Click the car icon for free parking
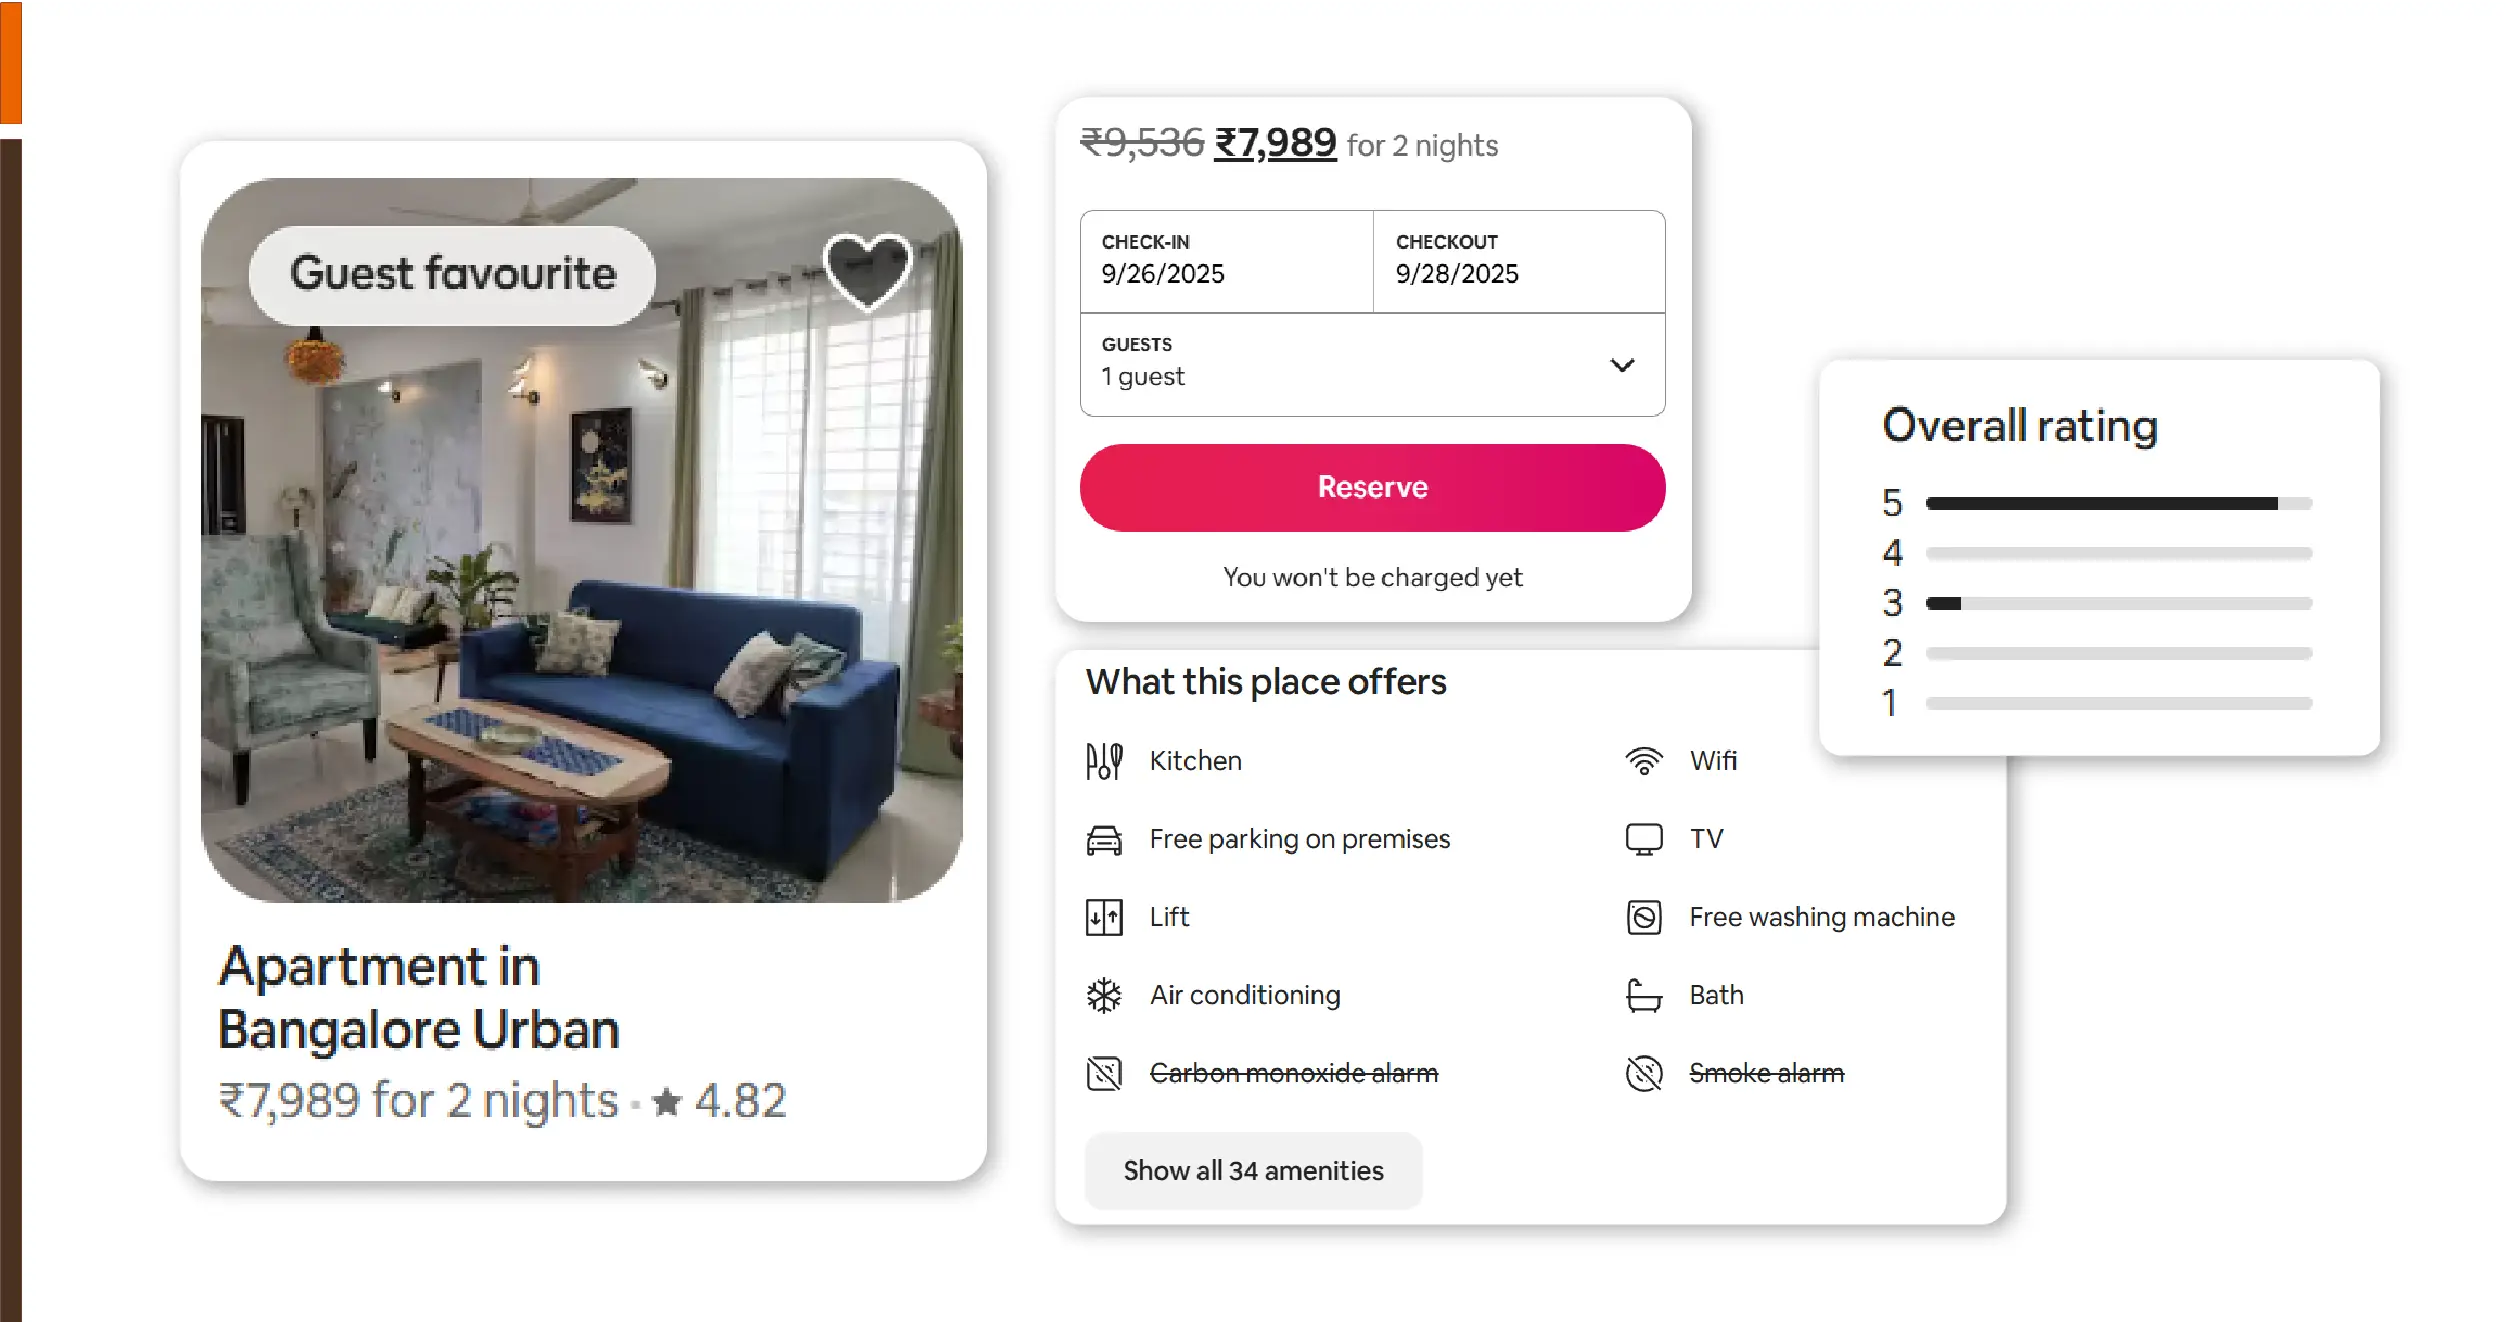This screenshot has width=2507, height=1322. [1104, 839]
